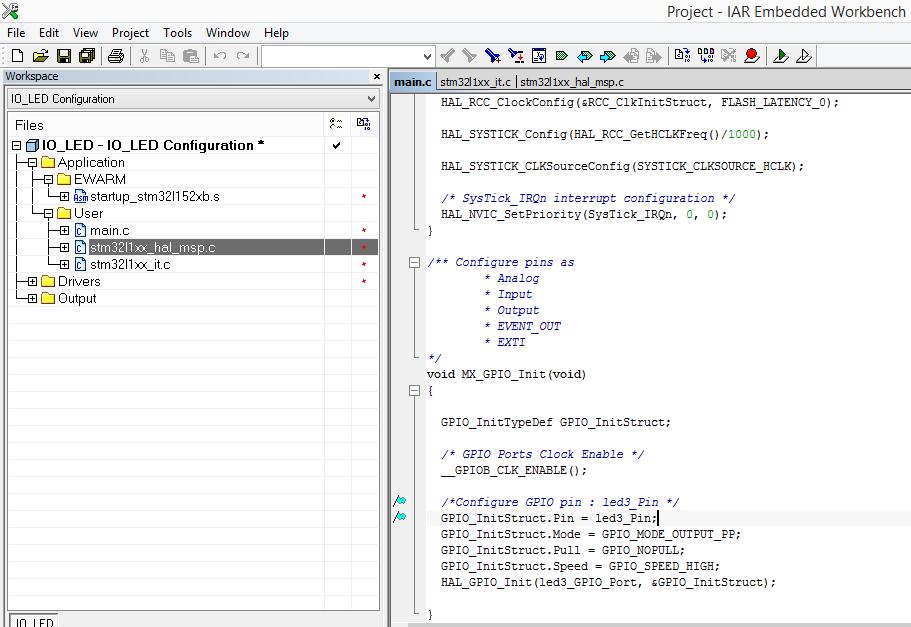
Task: Open the Edit menu
Action: click(49, 33)
